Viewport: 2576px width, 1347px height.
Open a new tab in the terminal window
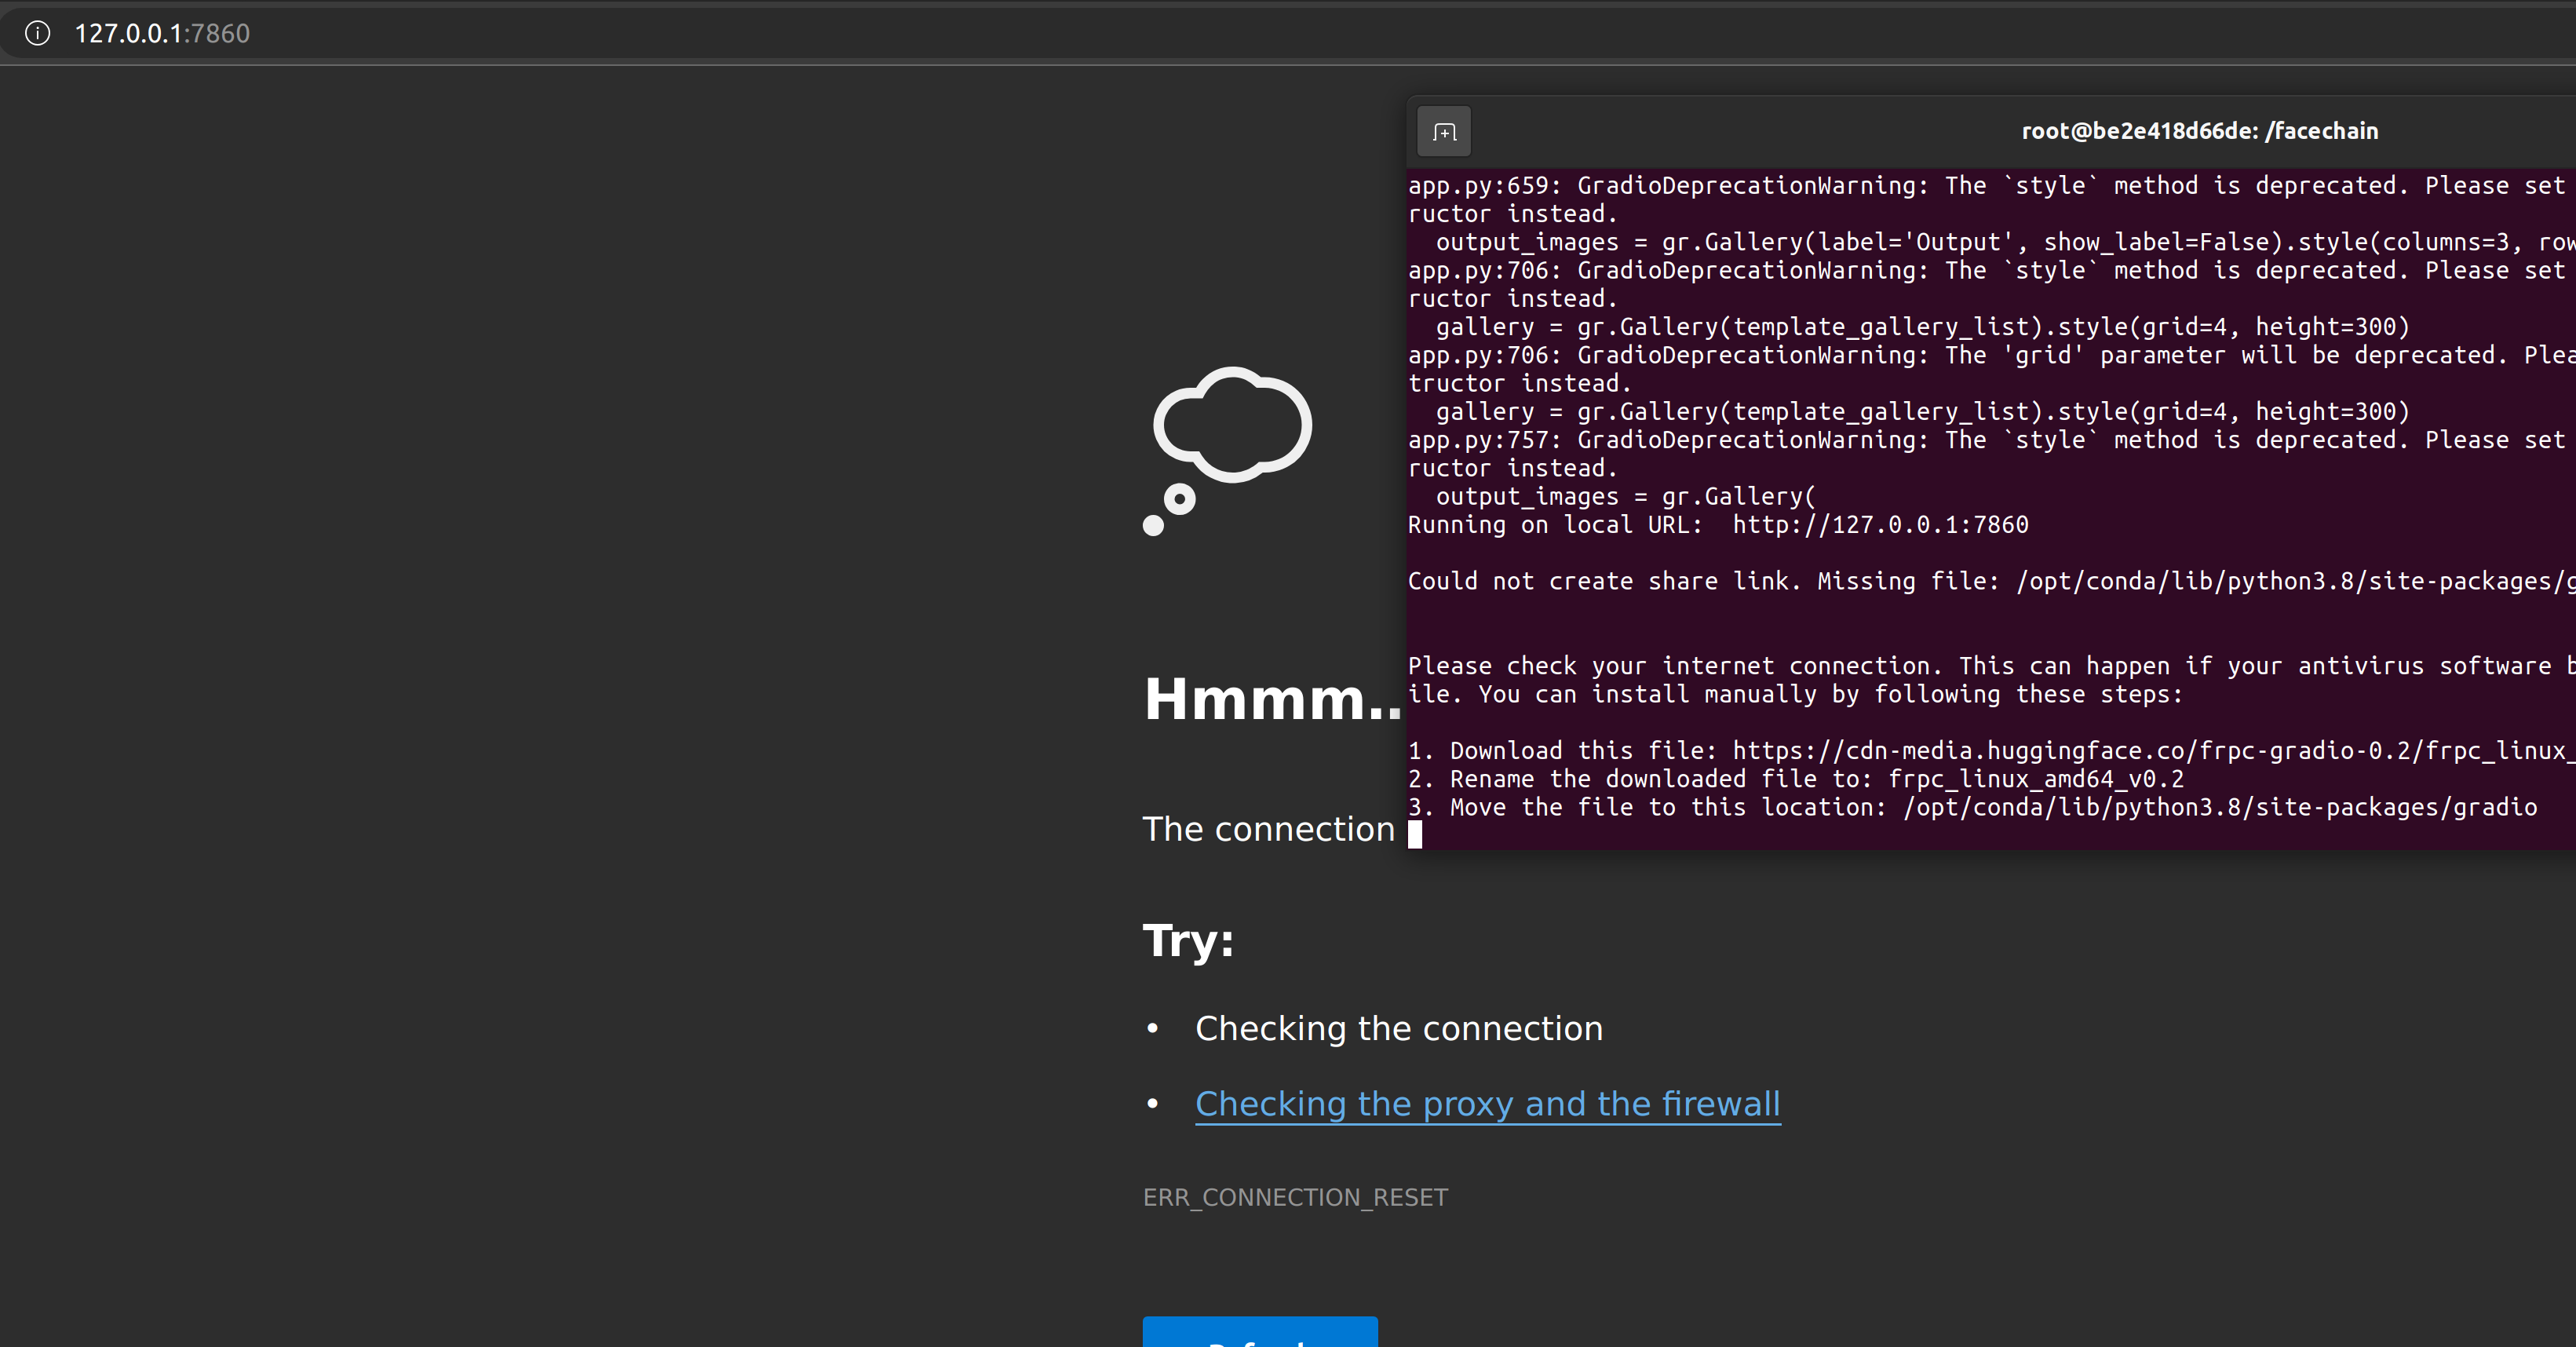point(1444,132)
